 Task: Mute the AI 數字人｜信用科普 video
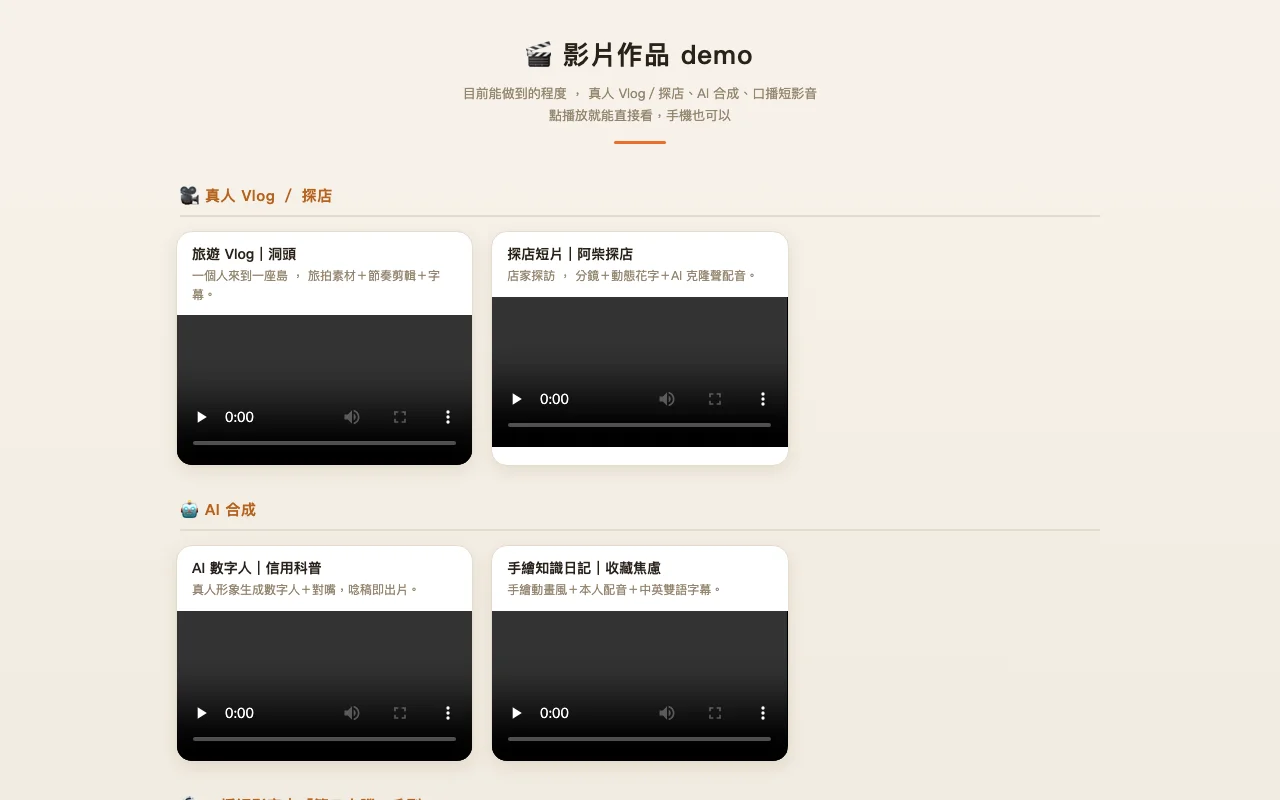click(352, 713)
